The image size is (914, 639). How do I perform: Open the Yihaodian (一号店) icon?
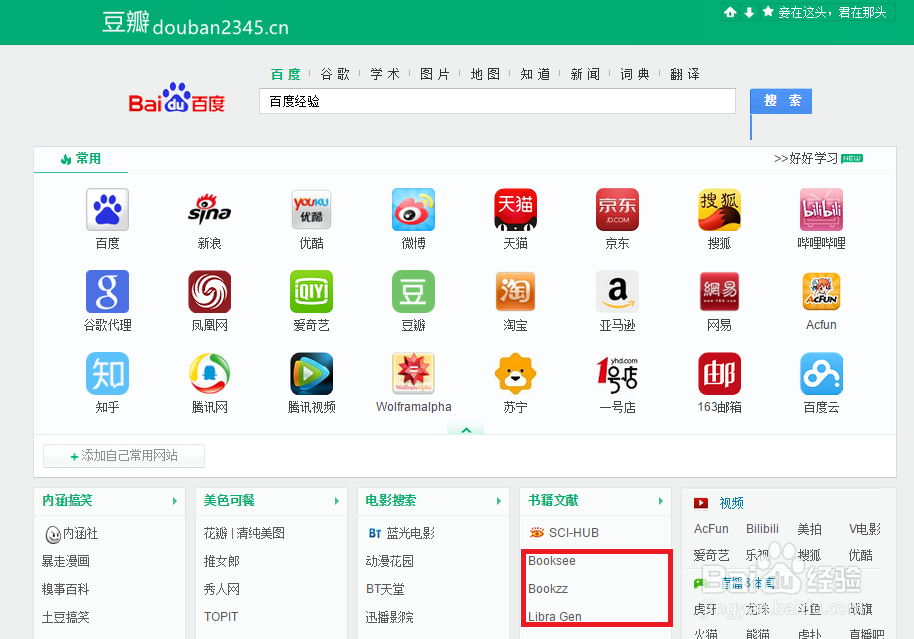pos(617,374)
